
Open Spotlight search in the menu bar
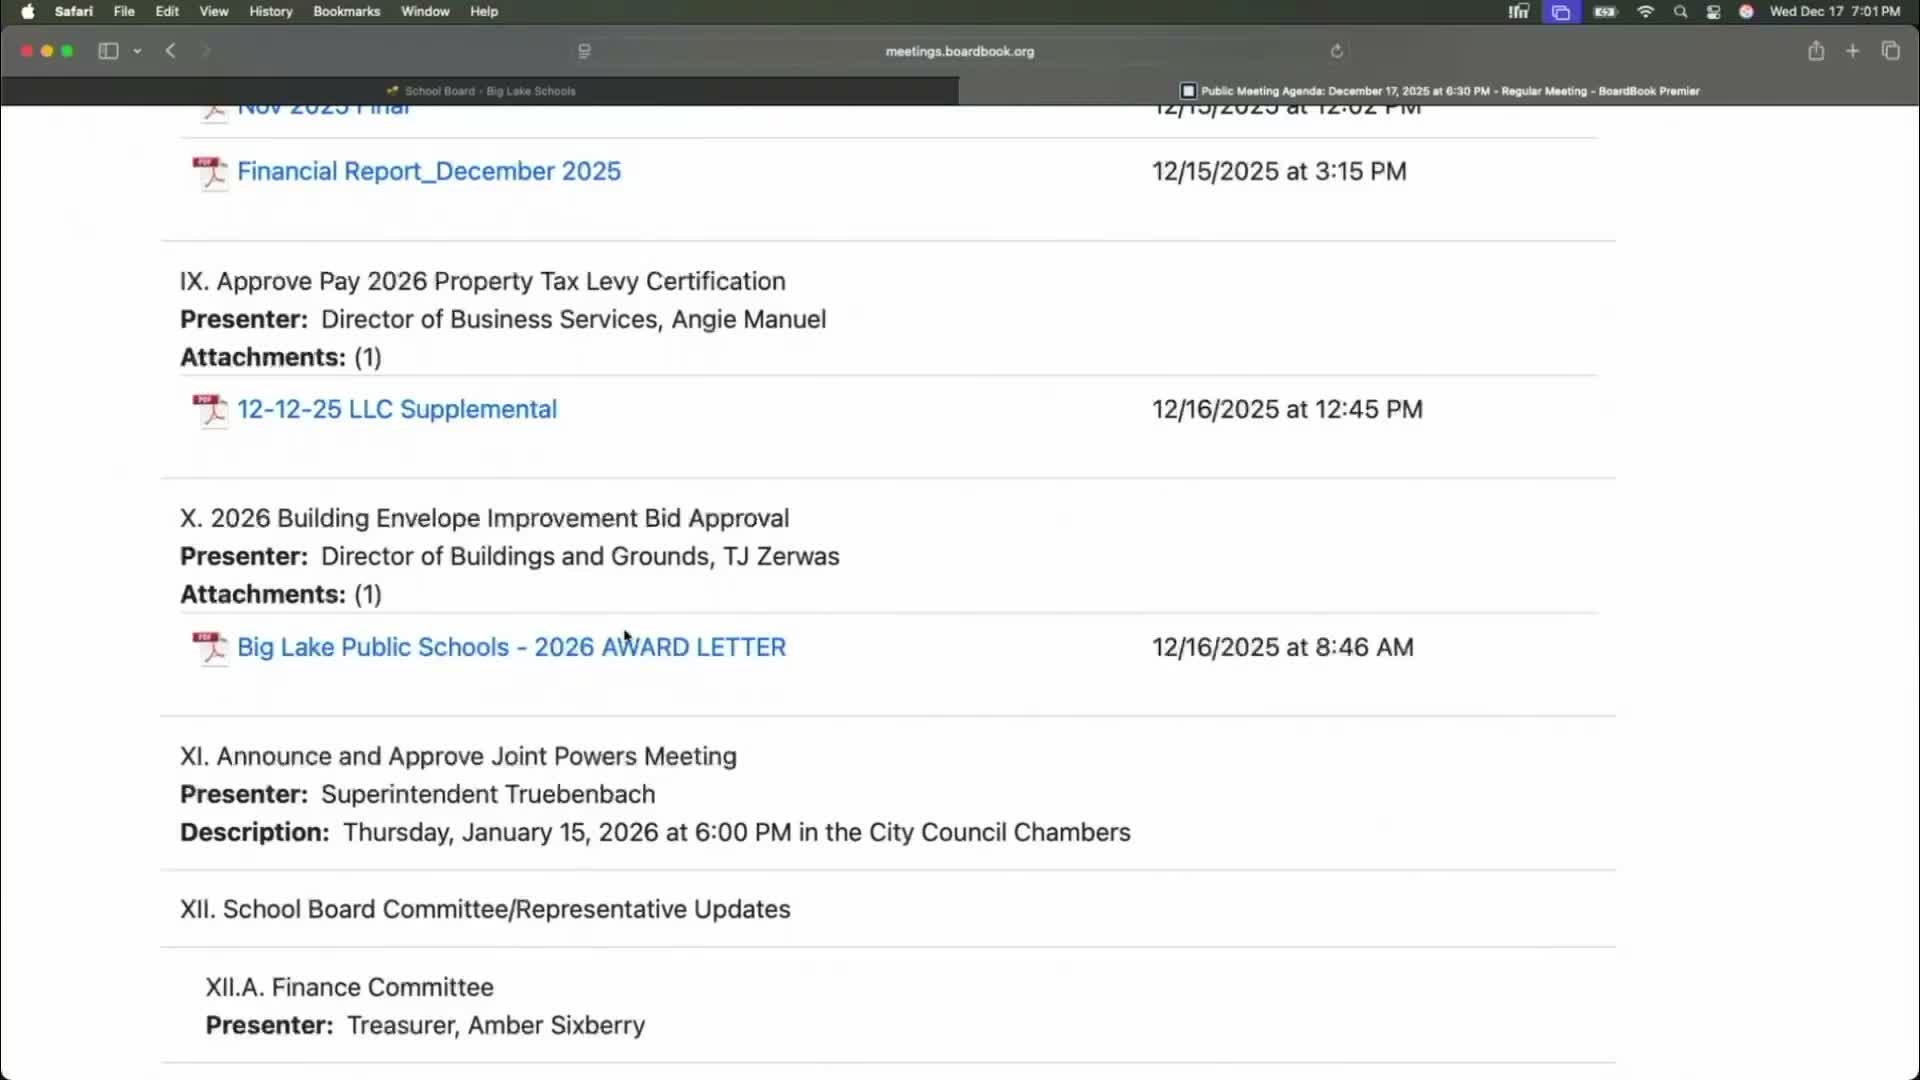point(1680,11)
